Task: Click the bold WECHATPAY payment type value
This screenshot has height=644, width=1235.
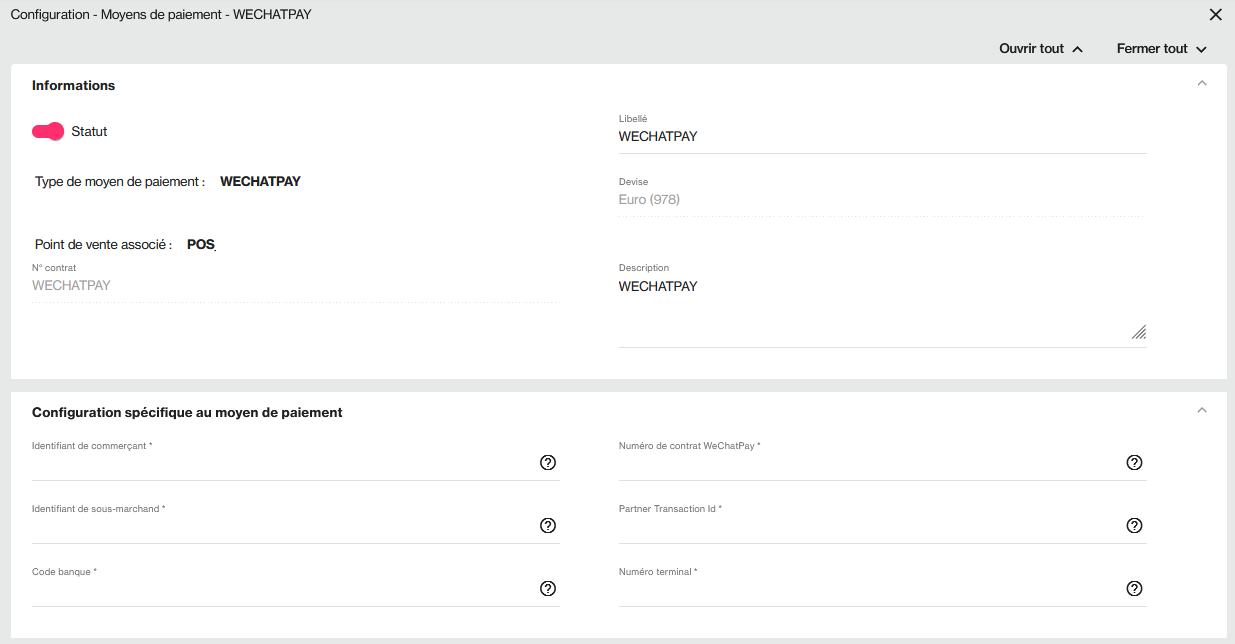Action: click(260, 182)
